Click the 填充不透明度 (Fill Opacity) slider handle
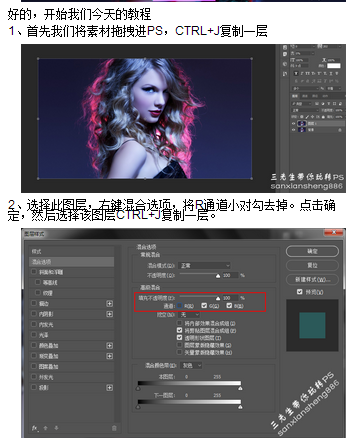 coord(218,298)
